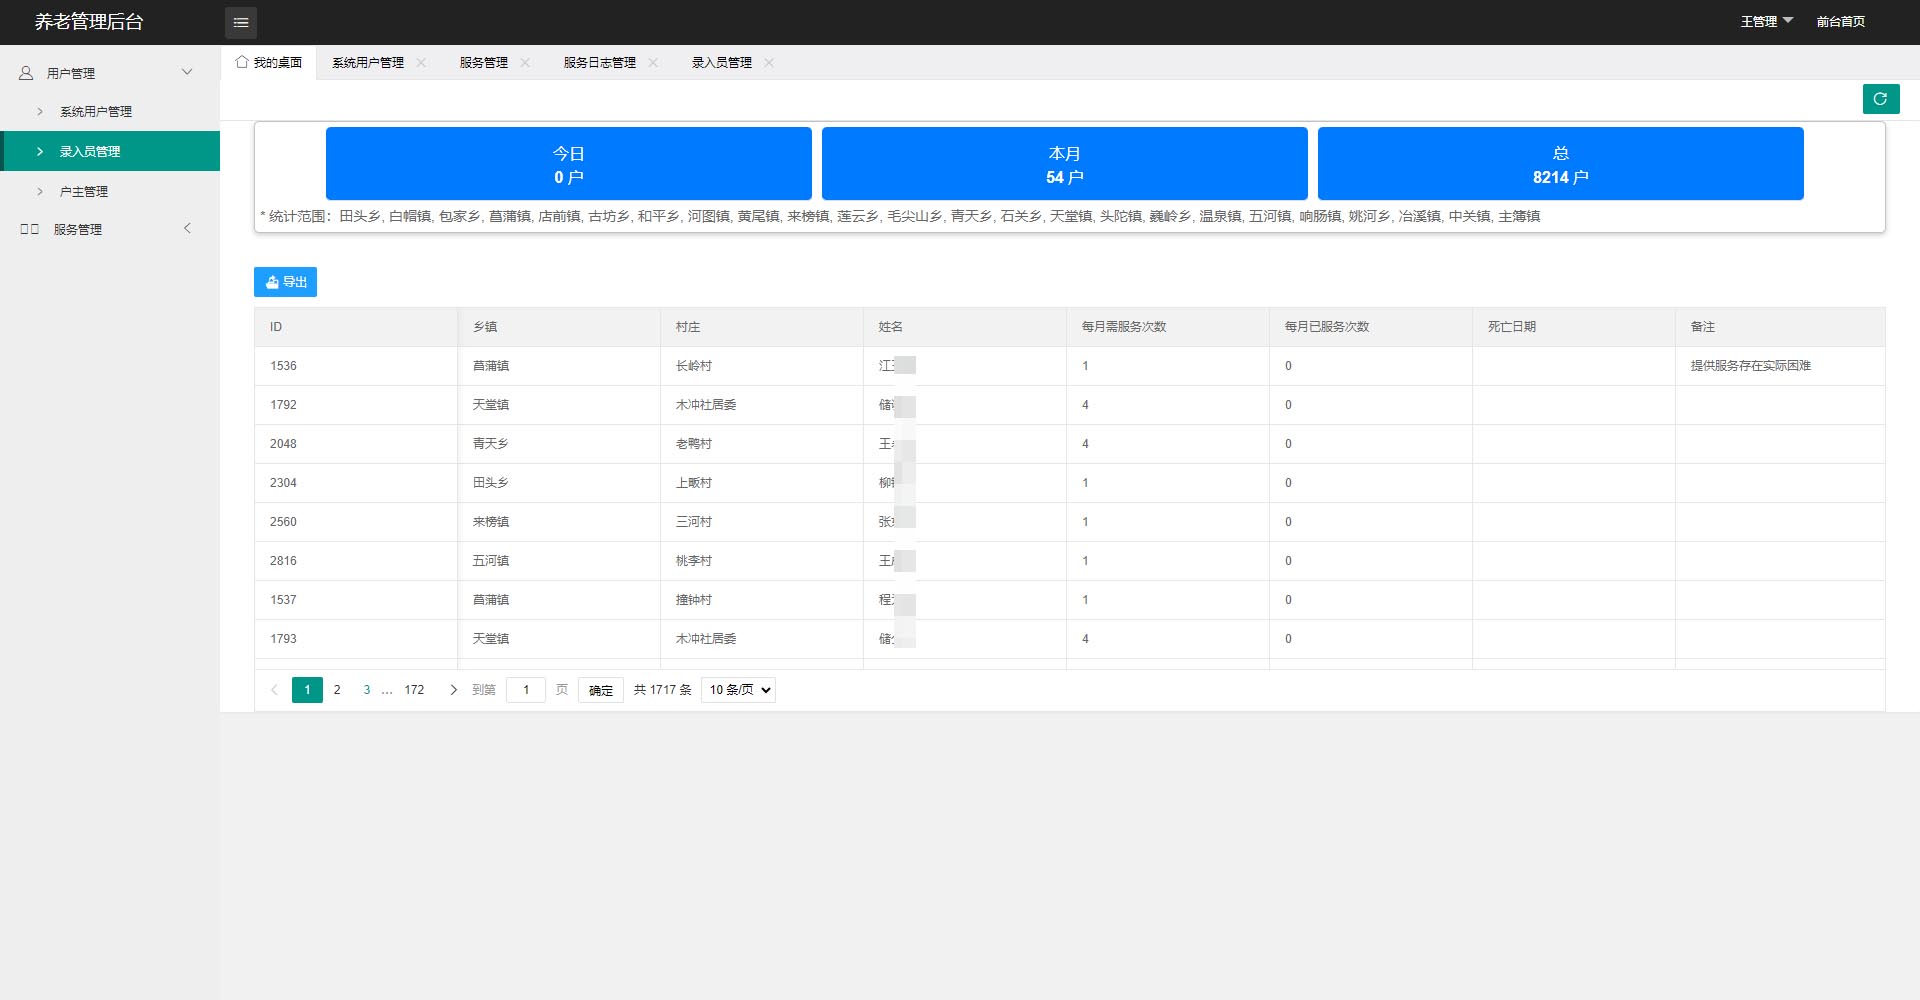This screenshot has width=1920, height=1000.
Task: Close the 服务日志管理 tab
Action: pyautogui.click(x=653, y=62)
